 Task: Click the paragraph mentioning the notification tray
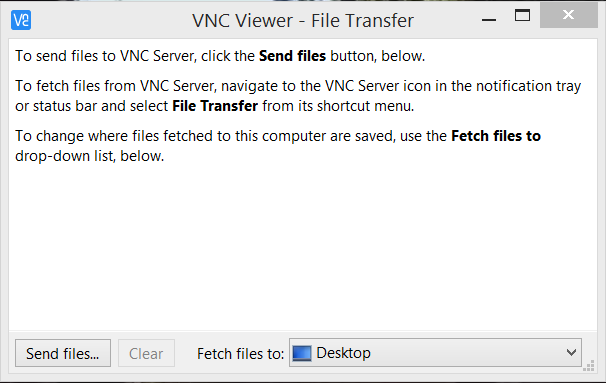click(x=298, y=96)
